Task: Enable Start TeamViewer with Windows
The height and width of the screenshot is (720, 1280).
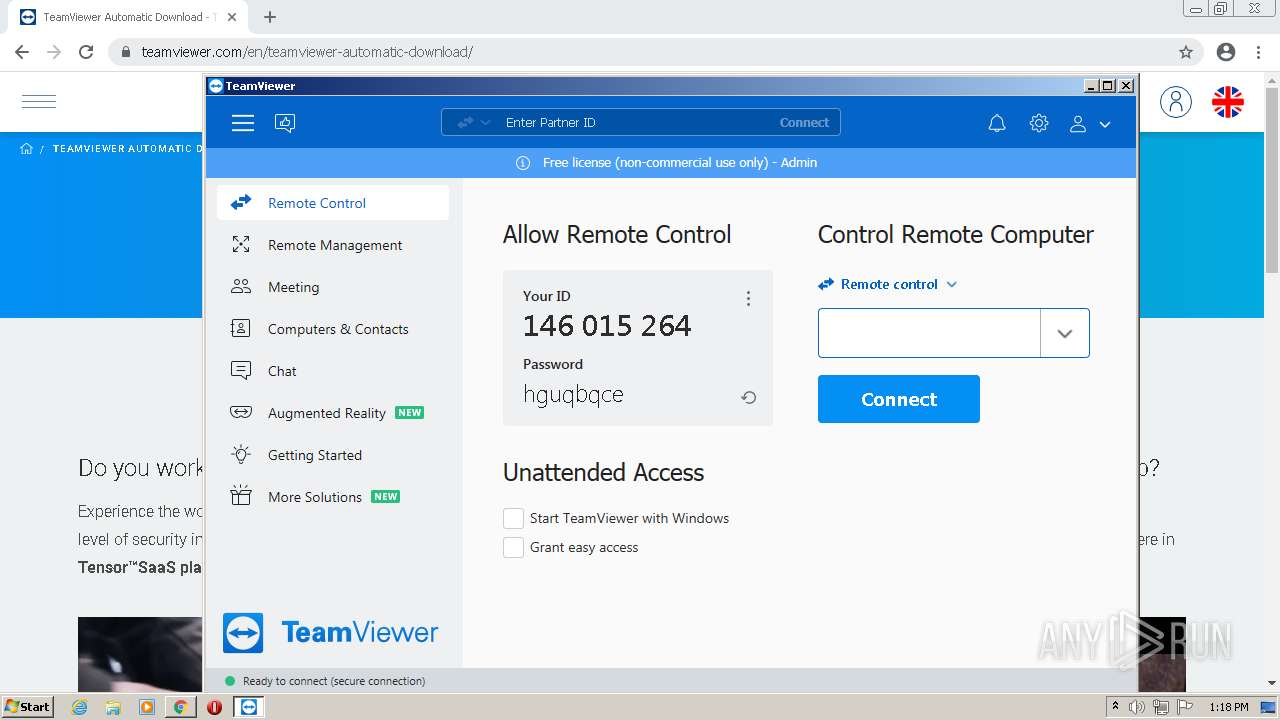Action: point(513,518)
